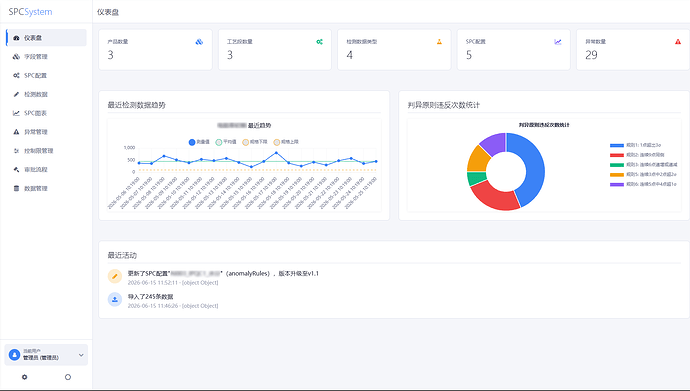Open 审批流程 from the sidebar menu

(x=46, y=169)
